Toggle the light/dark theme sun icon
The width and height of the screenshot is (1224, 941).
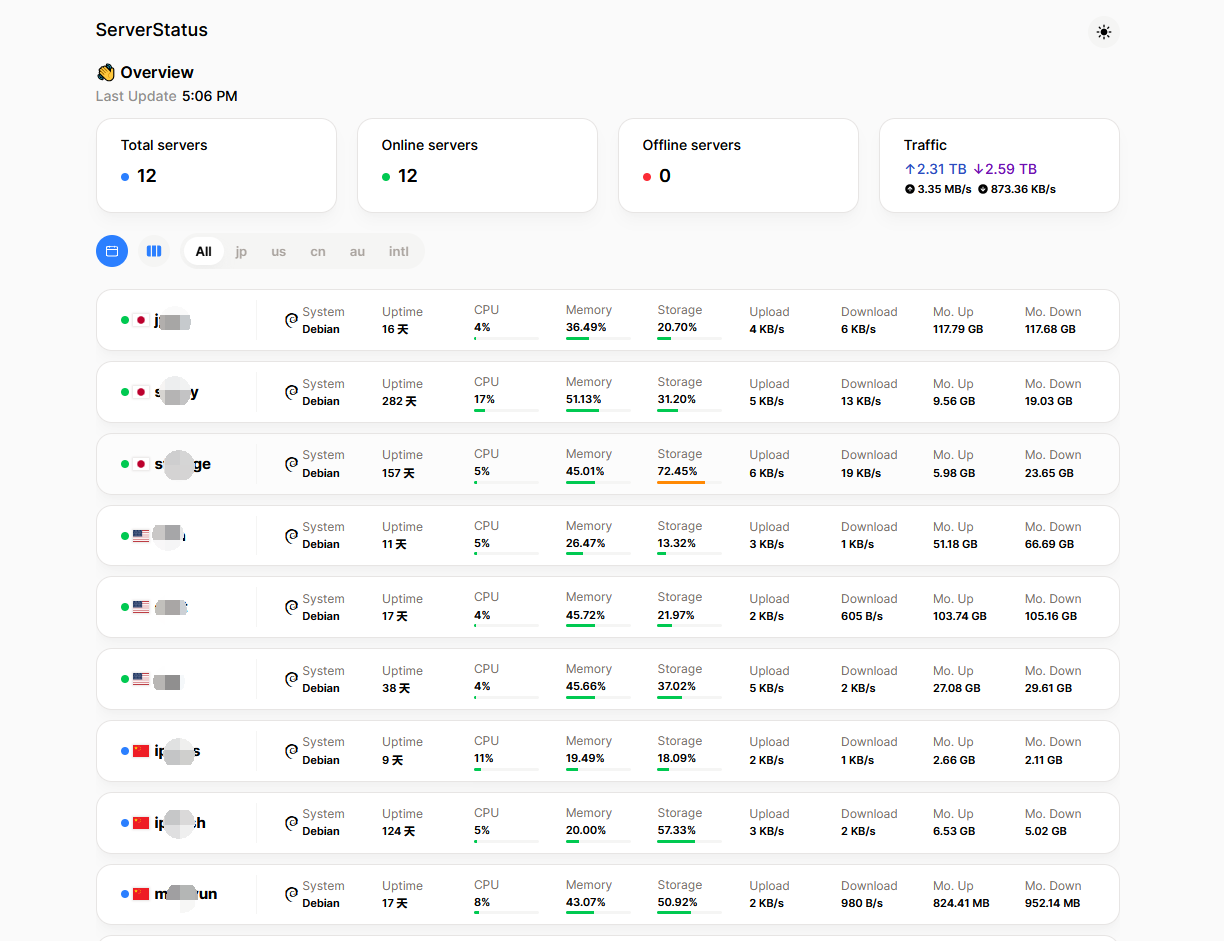pos(1103,32)
